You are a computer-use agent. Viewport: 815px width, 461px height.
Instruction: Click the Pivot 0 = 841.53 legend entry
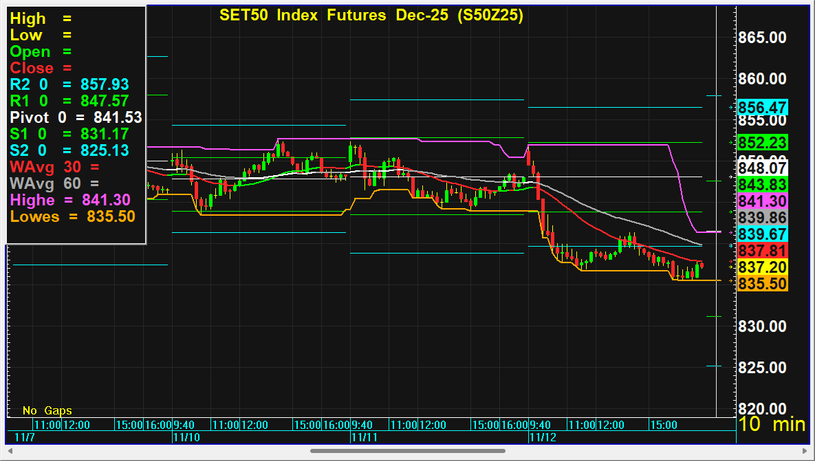click(76, 117)
